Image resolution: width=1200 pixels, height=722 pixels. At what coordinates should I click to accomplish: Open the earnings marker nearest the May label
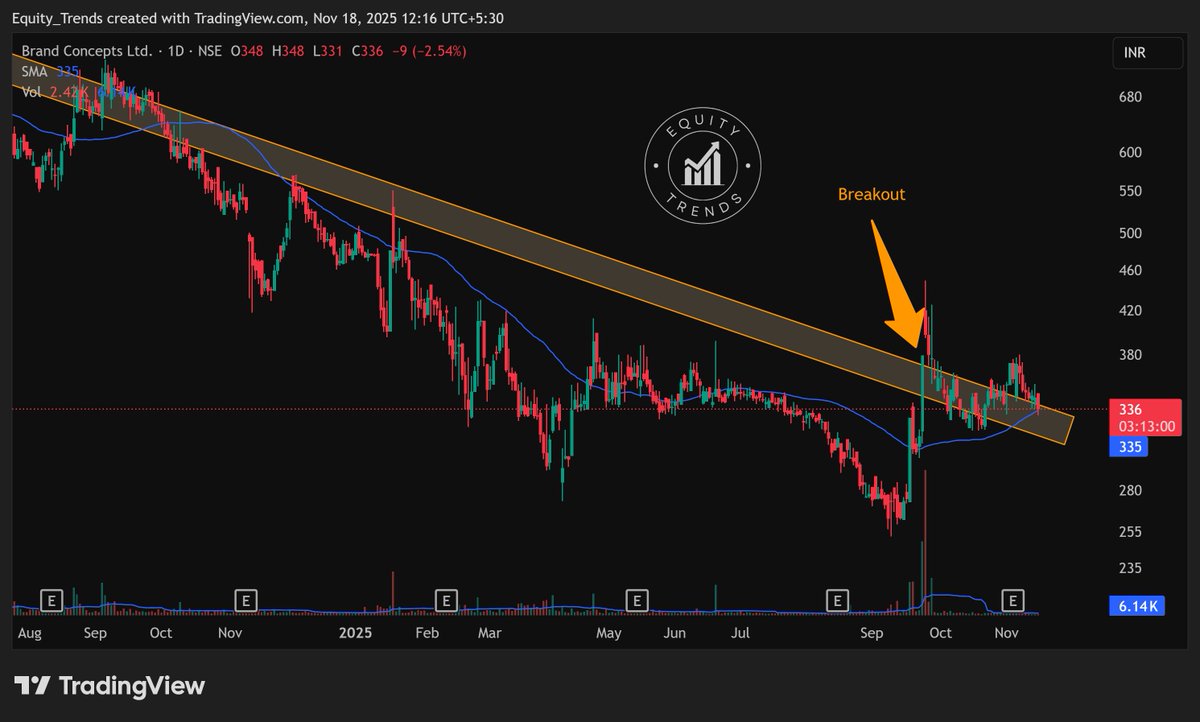635,600
